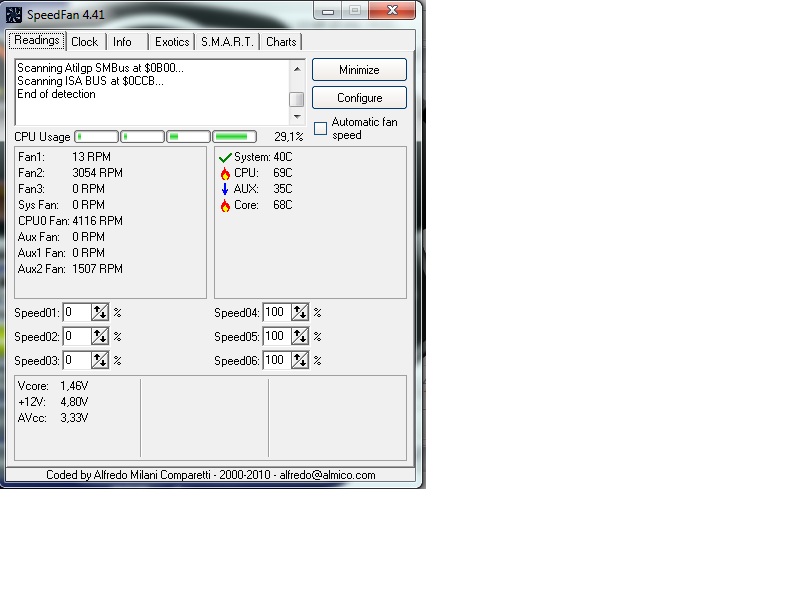Adjust Speed01 with its spinner arrows
The image size is (800, 600).
(100, 312)
